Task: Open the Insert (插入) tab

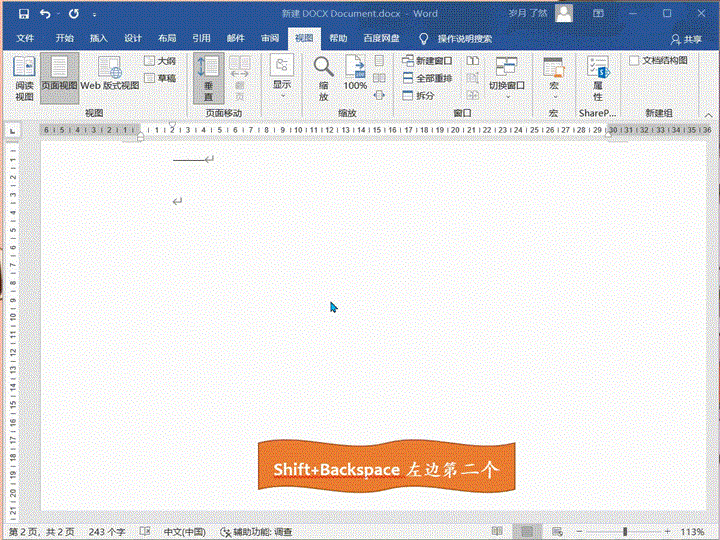Action: pyautogui.click(x=98, y=38)
